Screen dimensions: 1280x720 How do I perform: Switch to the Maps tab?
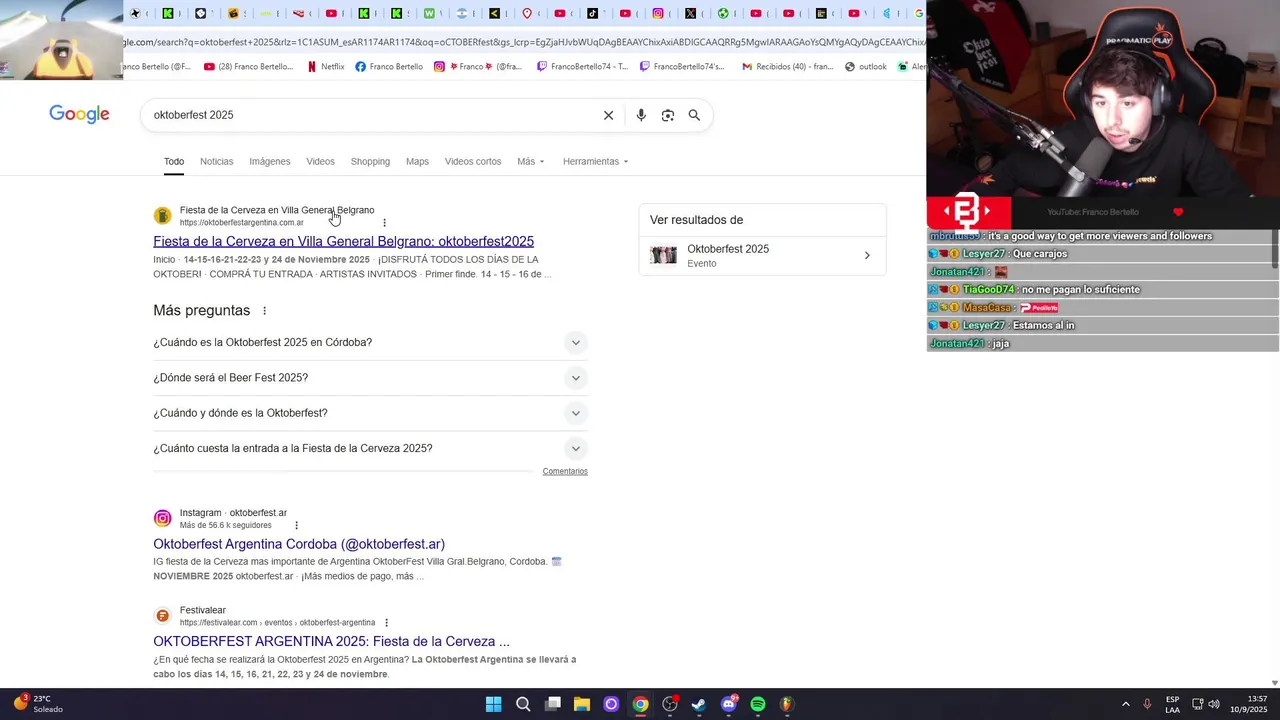(x=417, y=161)
